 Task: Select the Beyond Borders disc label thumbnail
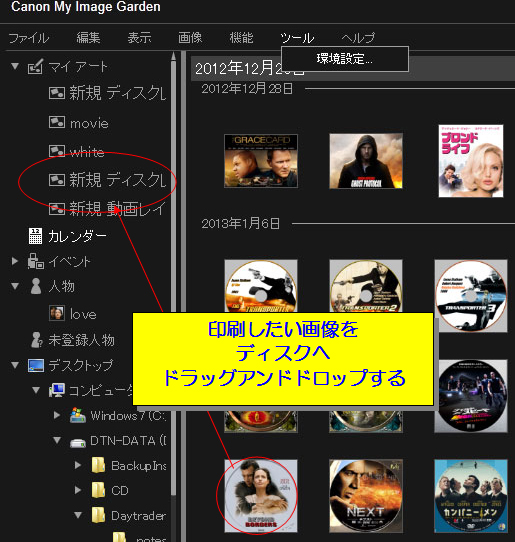point(261,496)
